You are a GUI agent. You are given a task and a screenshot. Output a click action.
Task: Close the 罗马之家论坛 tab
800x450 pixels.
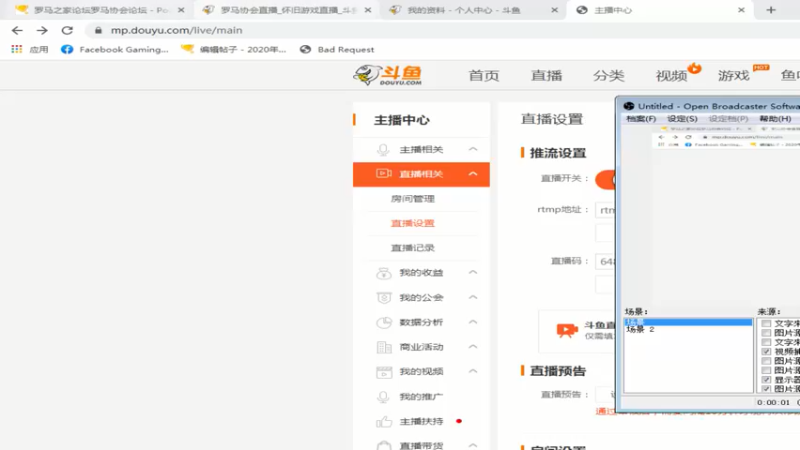click(x=181, y=10)
